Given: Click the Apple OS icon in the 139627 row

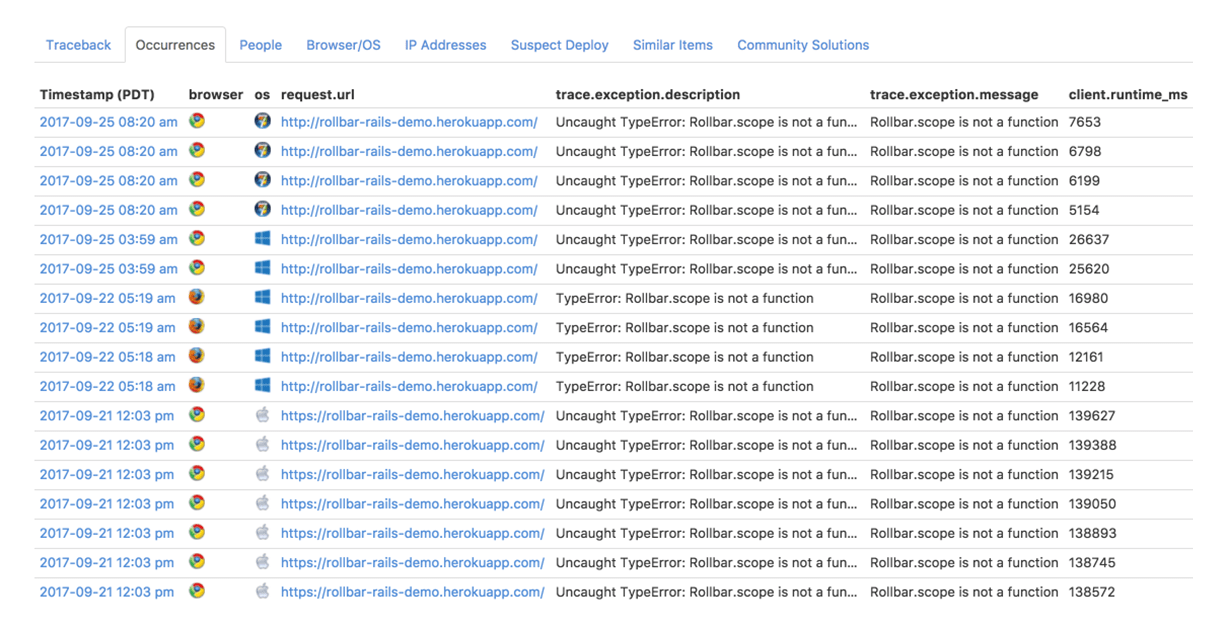Looking at the screenshot, I should tap(262, 415).
